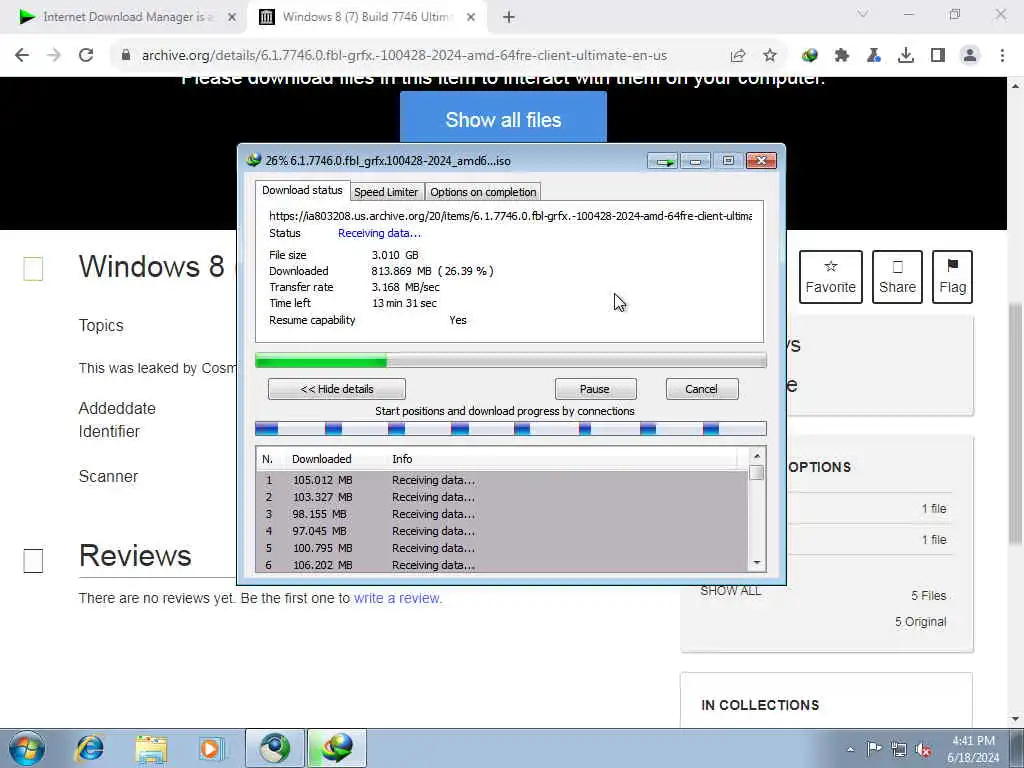Screen dimensions: 1024x768
Task: Switch to Chrome taskbar button
Action: click(x=275, y=748)
